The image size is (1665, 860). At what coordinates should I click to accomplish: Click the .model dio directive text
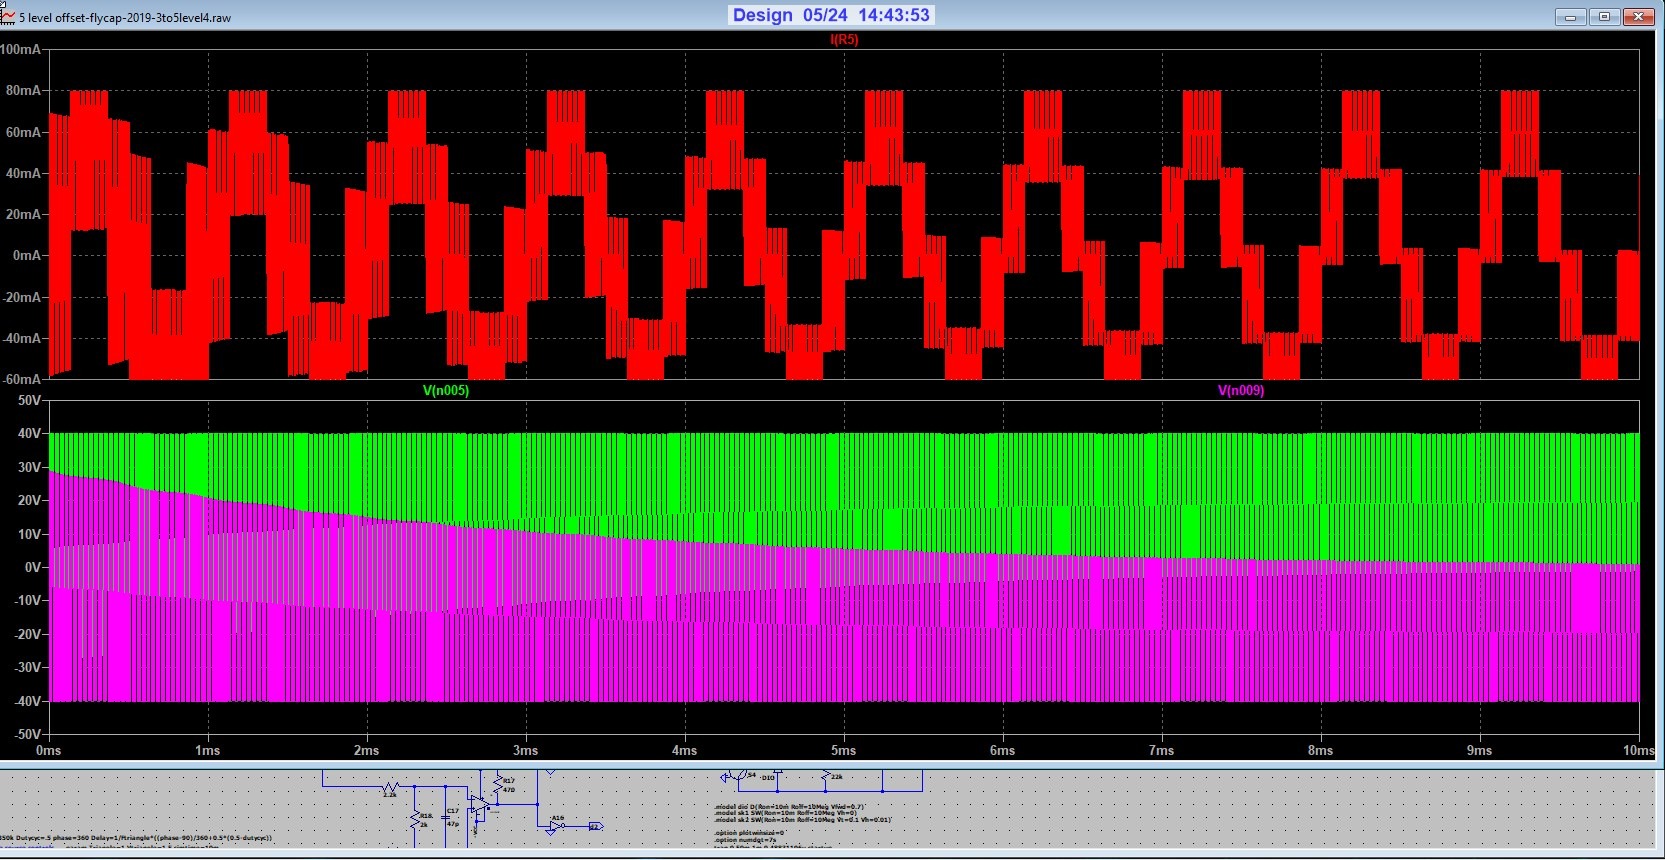(789, 806)
